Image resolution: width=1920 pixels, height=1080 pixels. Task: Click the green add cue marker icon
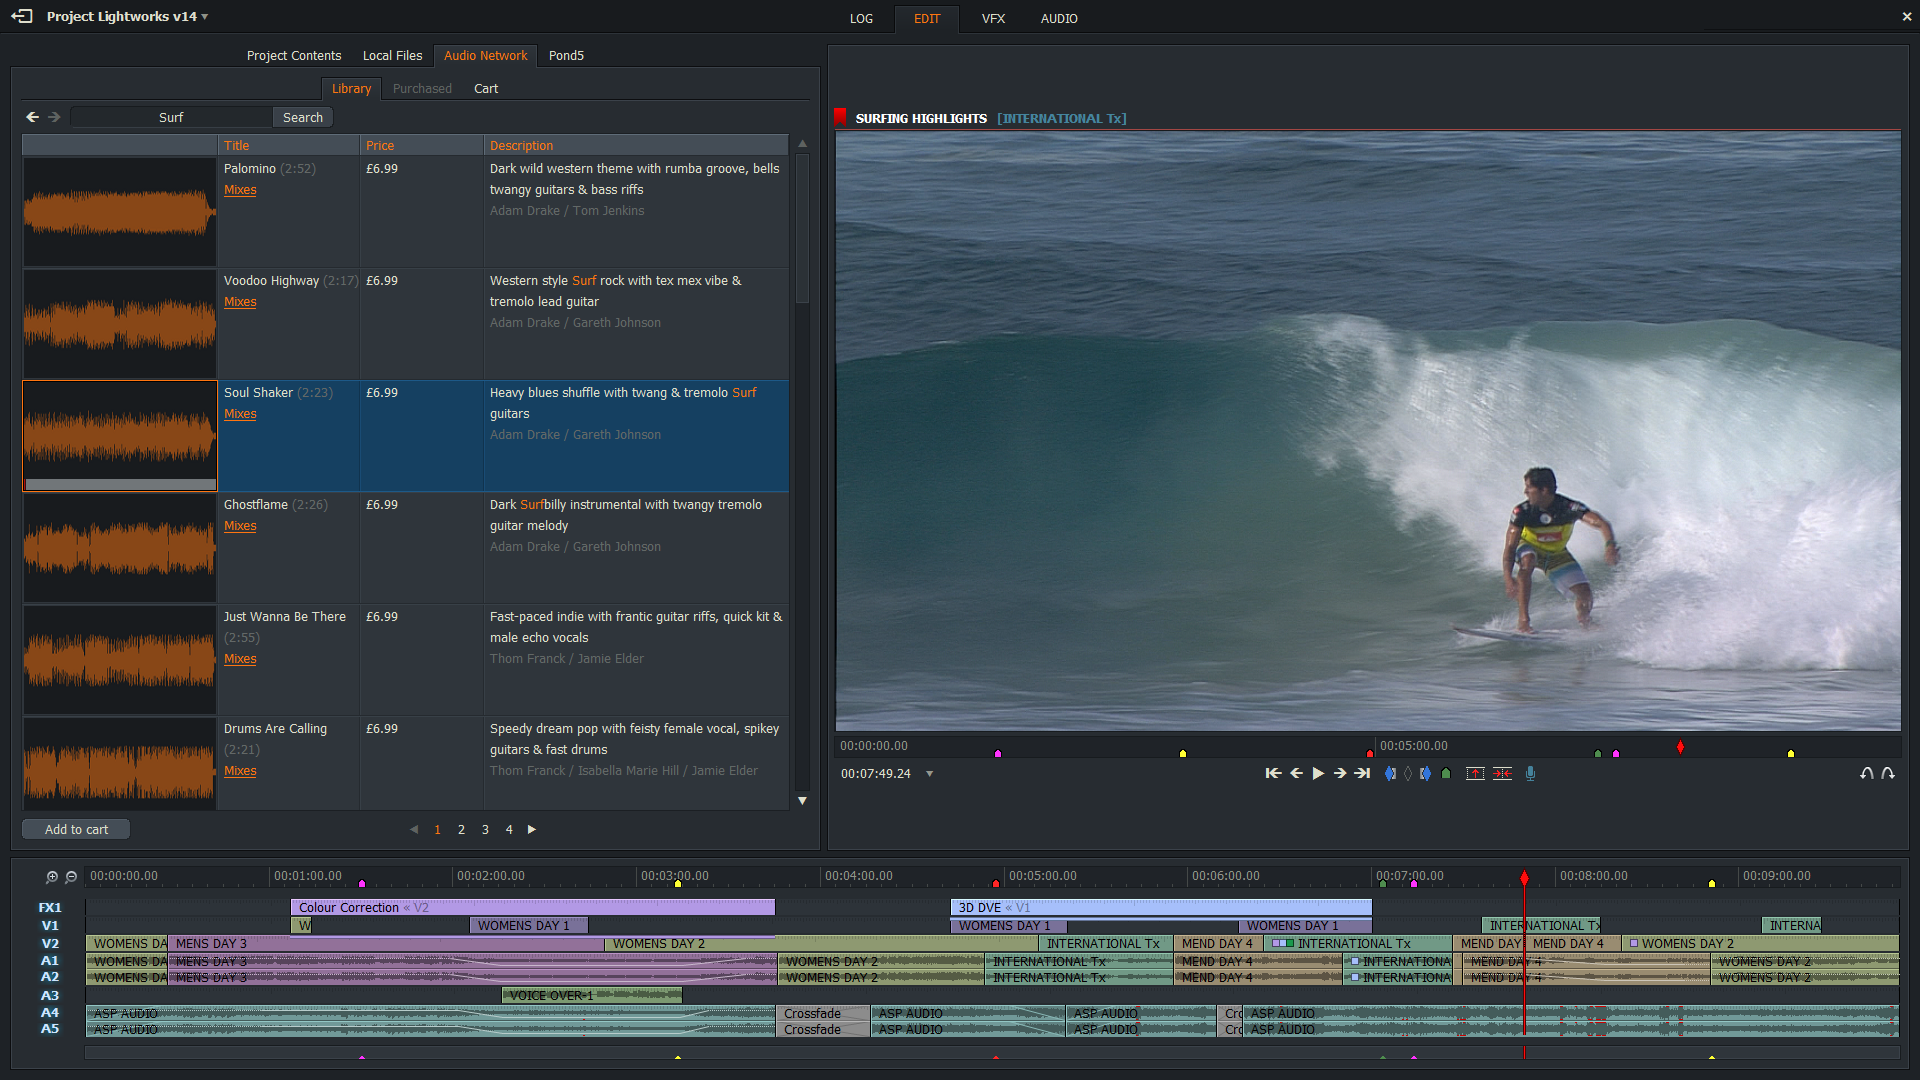1446,773
